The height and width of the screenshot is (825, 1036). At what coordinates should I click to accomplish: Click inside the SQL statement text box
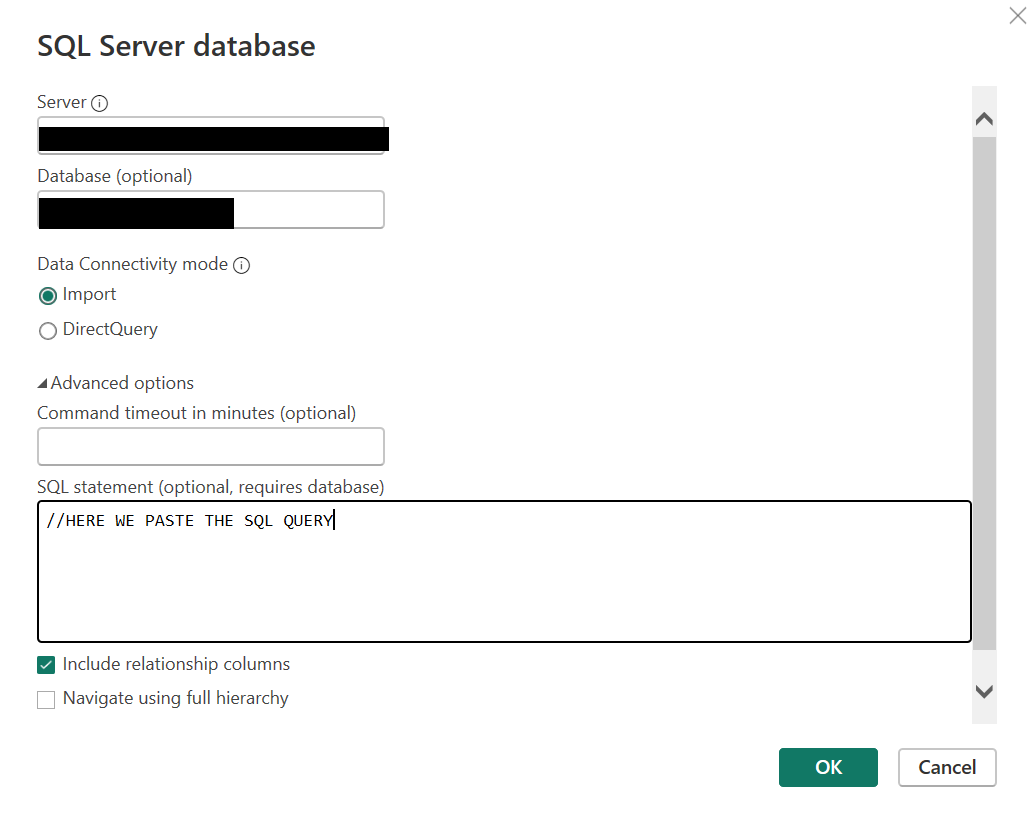(x=504, y=571)
